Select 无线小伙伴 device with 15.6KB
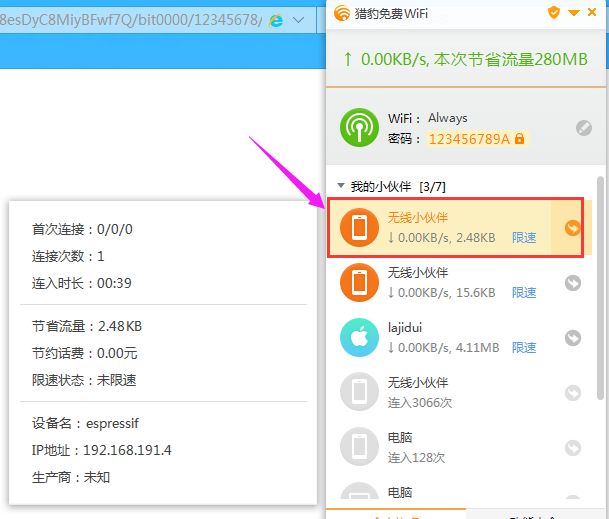 459,282
